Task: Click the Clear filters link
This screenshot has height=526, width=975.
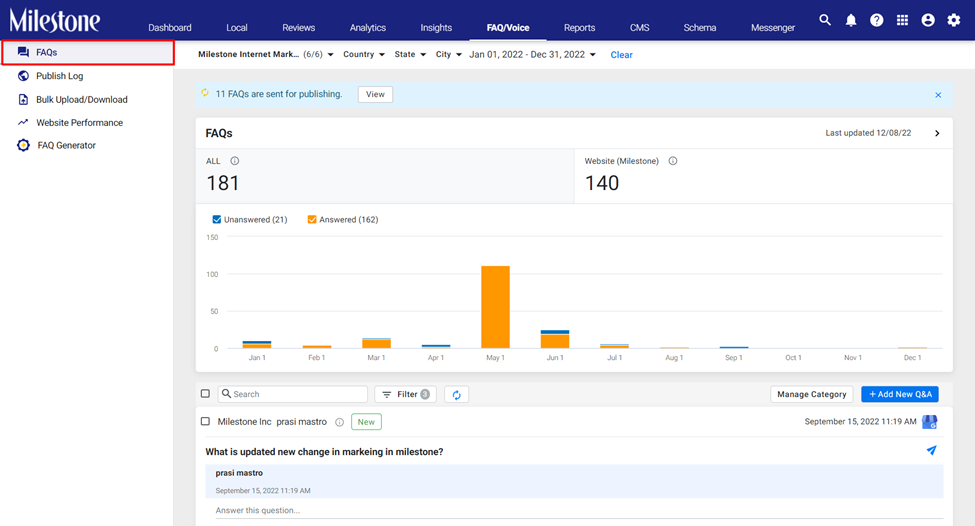Action: point(621,55)
